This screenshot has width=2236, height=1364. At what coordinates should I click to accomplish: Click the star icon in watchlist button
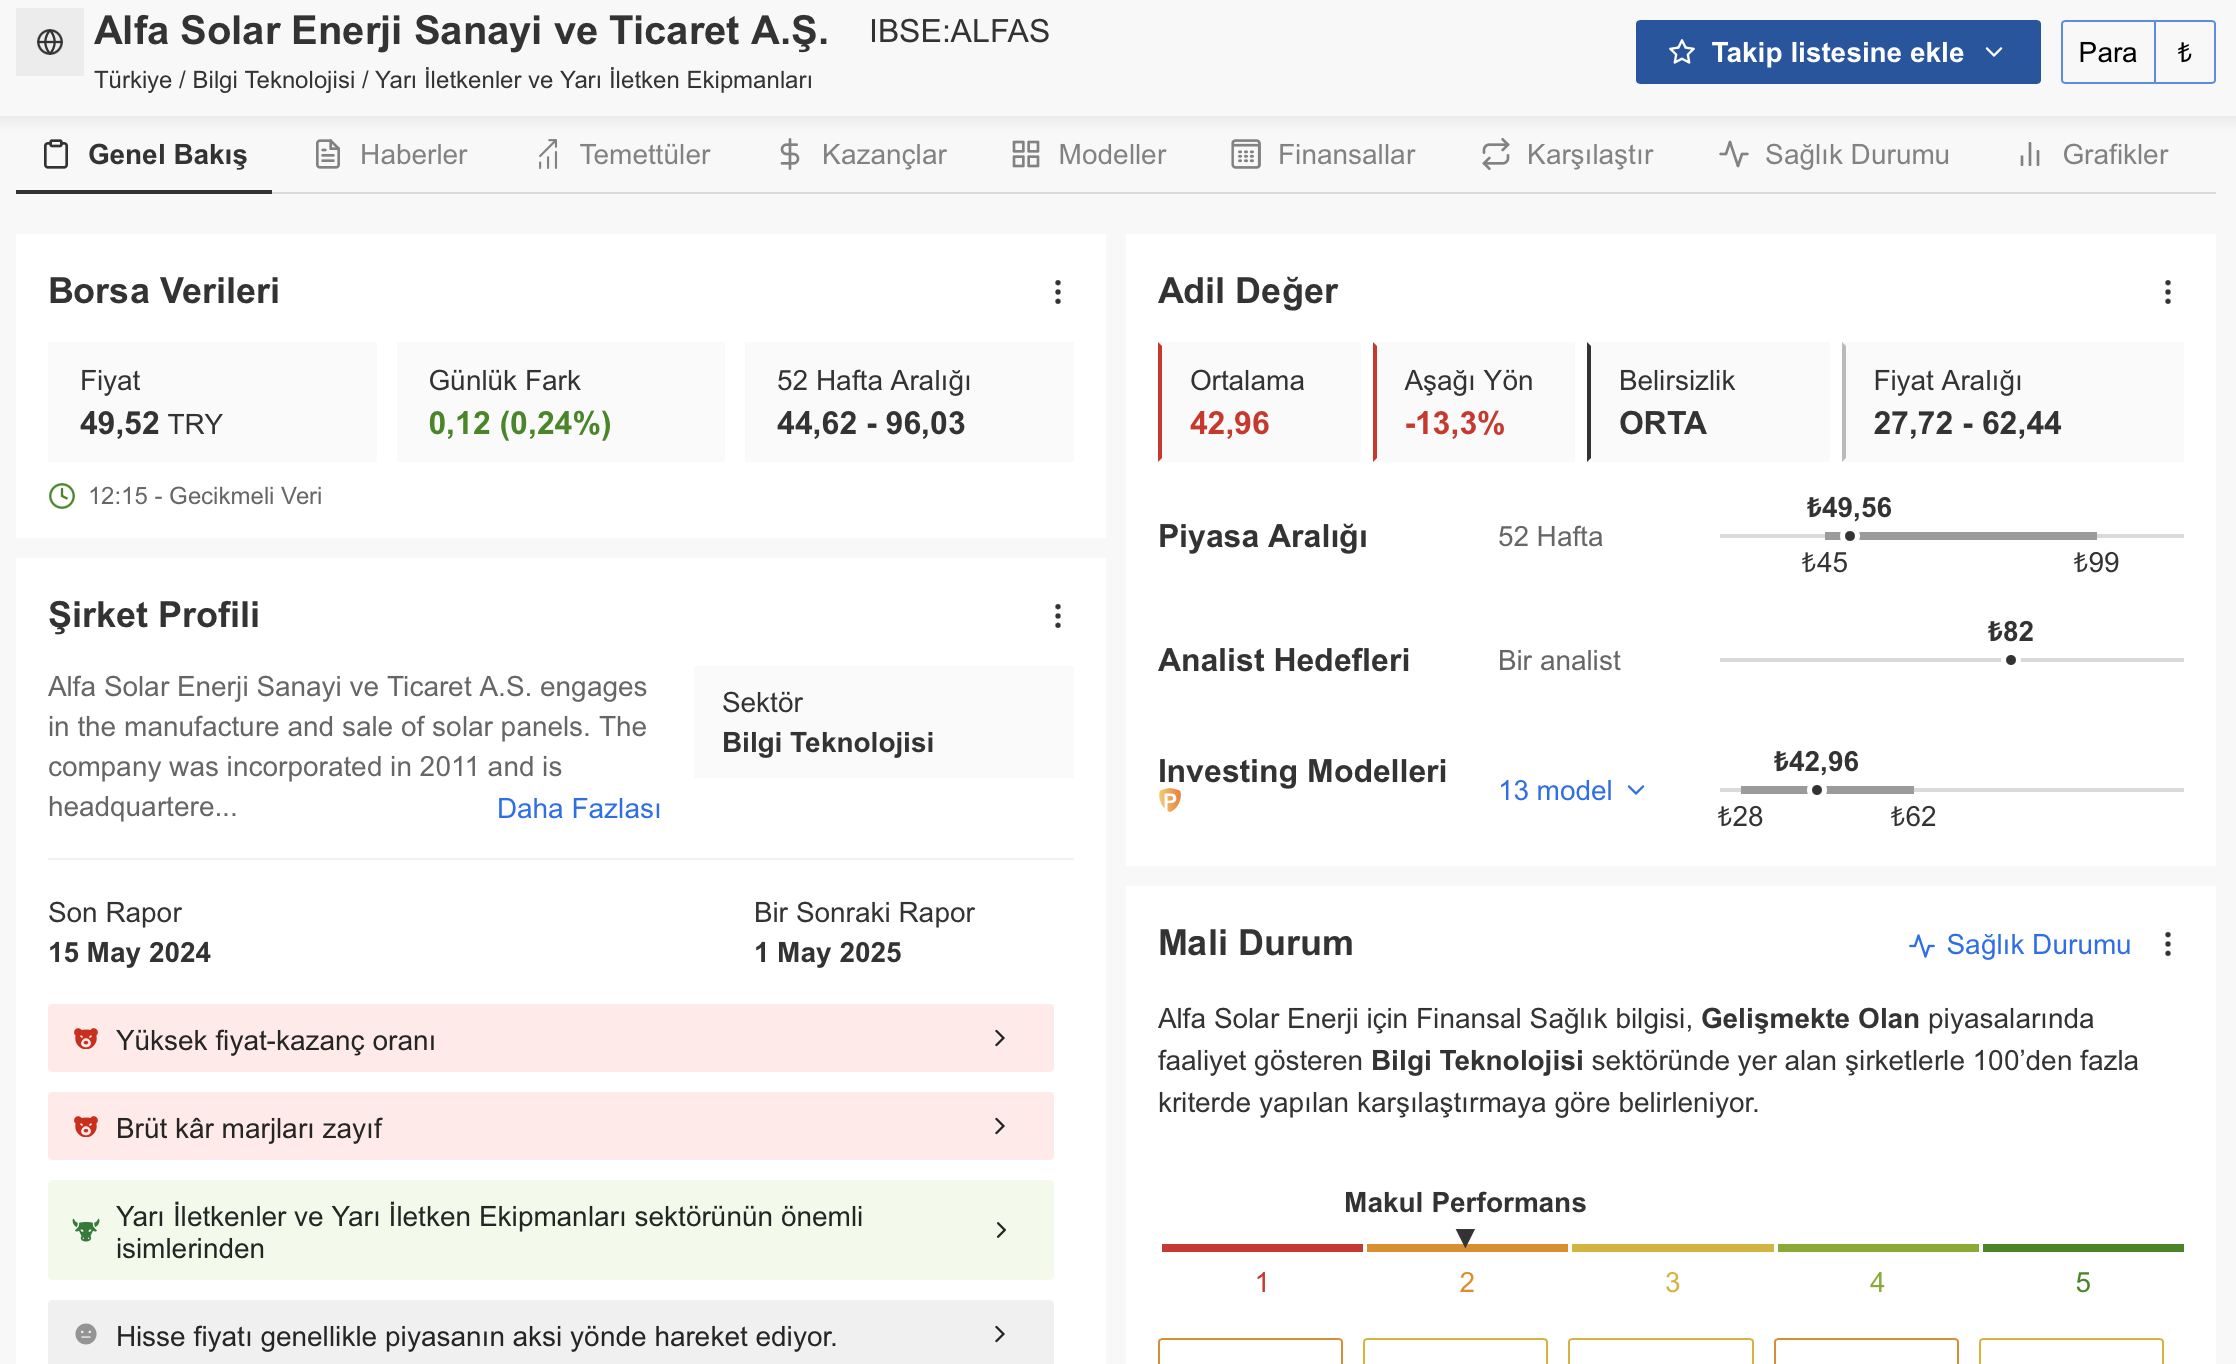pos(1682,52)
